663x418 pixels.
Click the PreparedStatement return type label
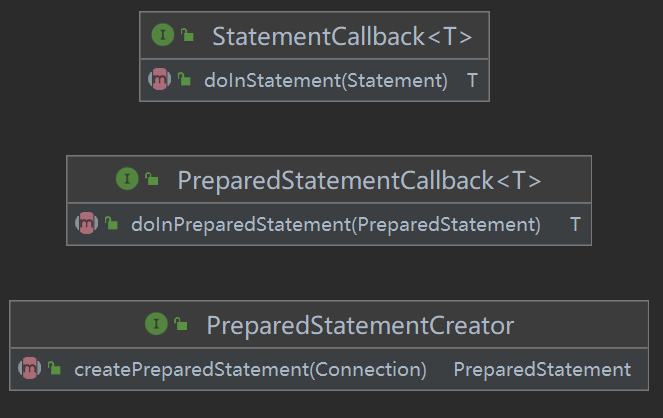coord(542,370)
